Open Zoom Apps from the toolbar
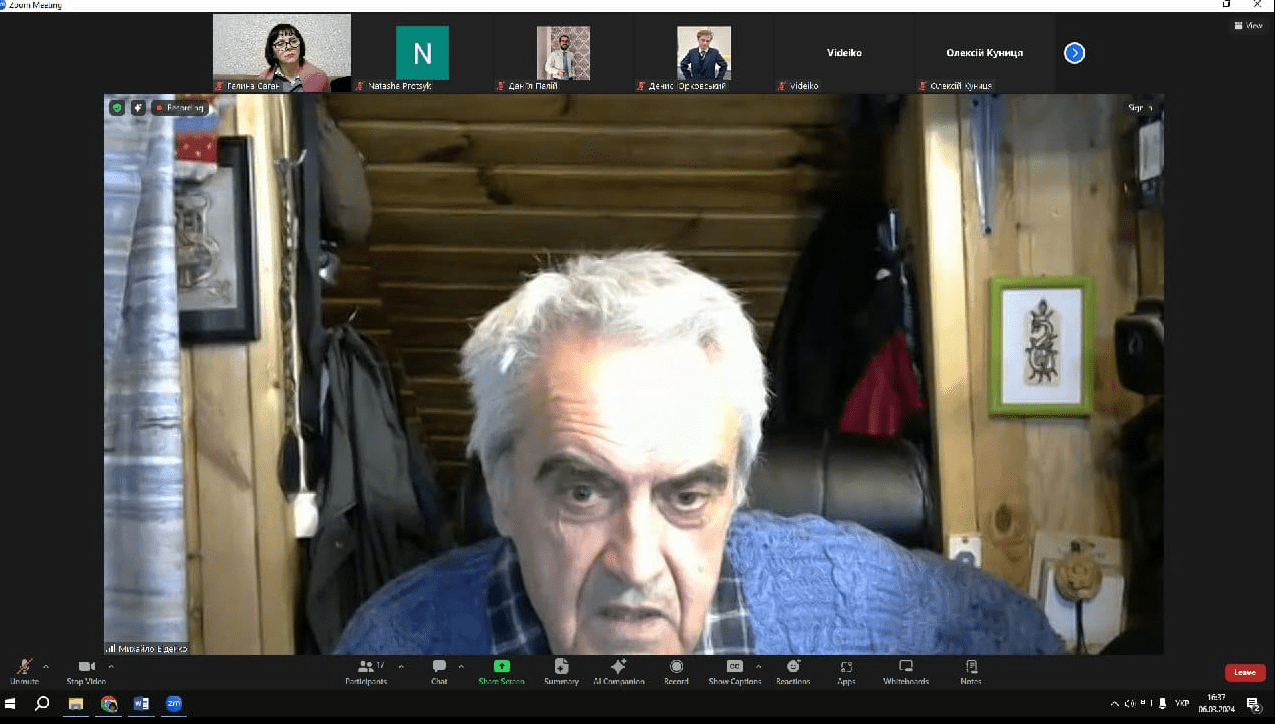The height and width of the screenshot is (724, 1275). 846,668
